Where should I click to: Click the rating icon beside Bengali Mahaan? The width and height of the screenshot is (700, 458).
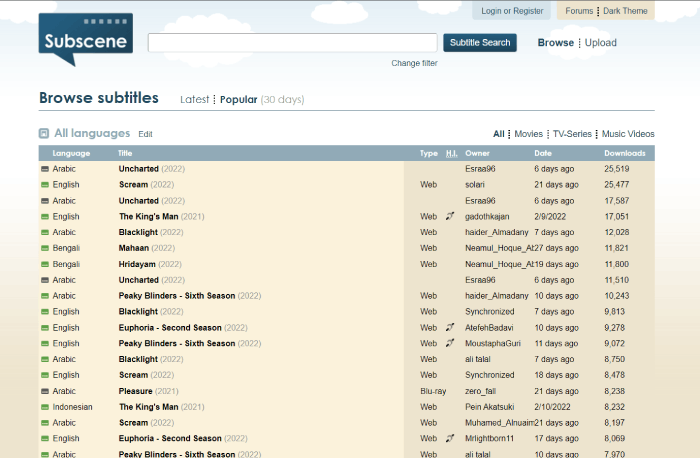point(45,248)
